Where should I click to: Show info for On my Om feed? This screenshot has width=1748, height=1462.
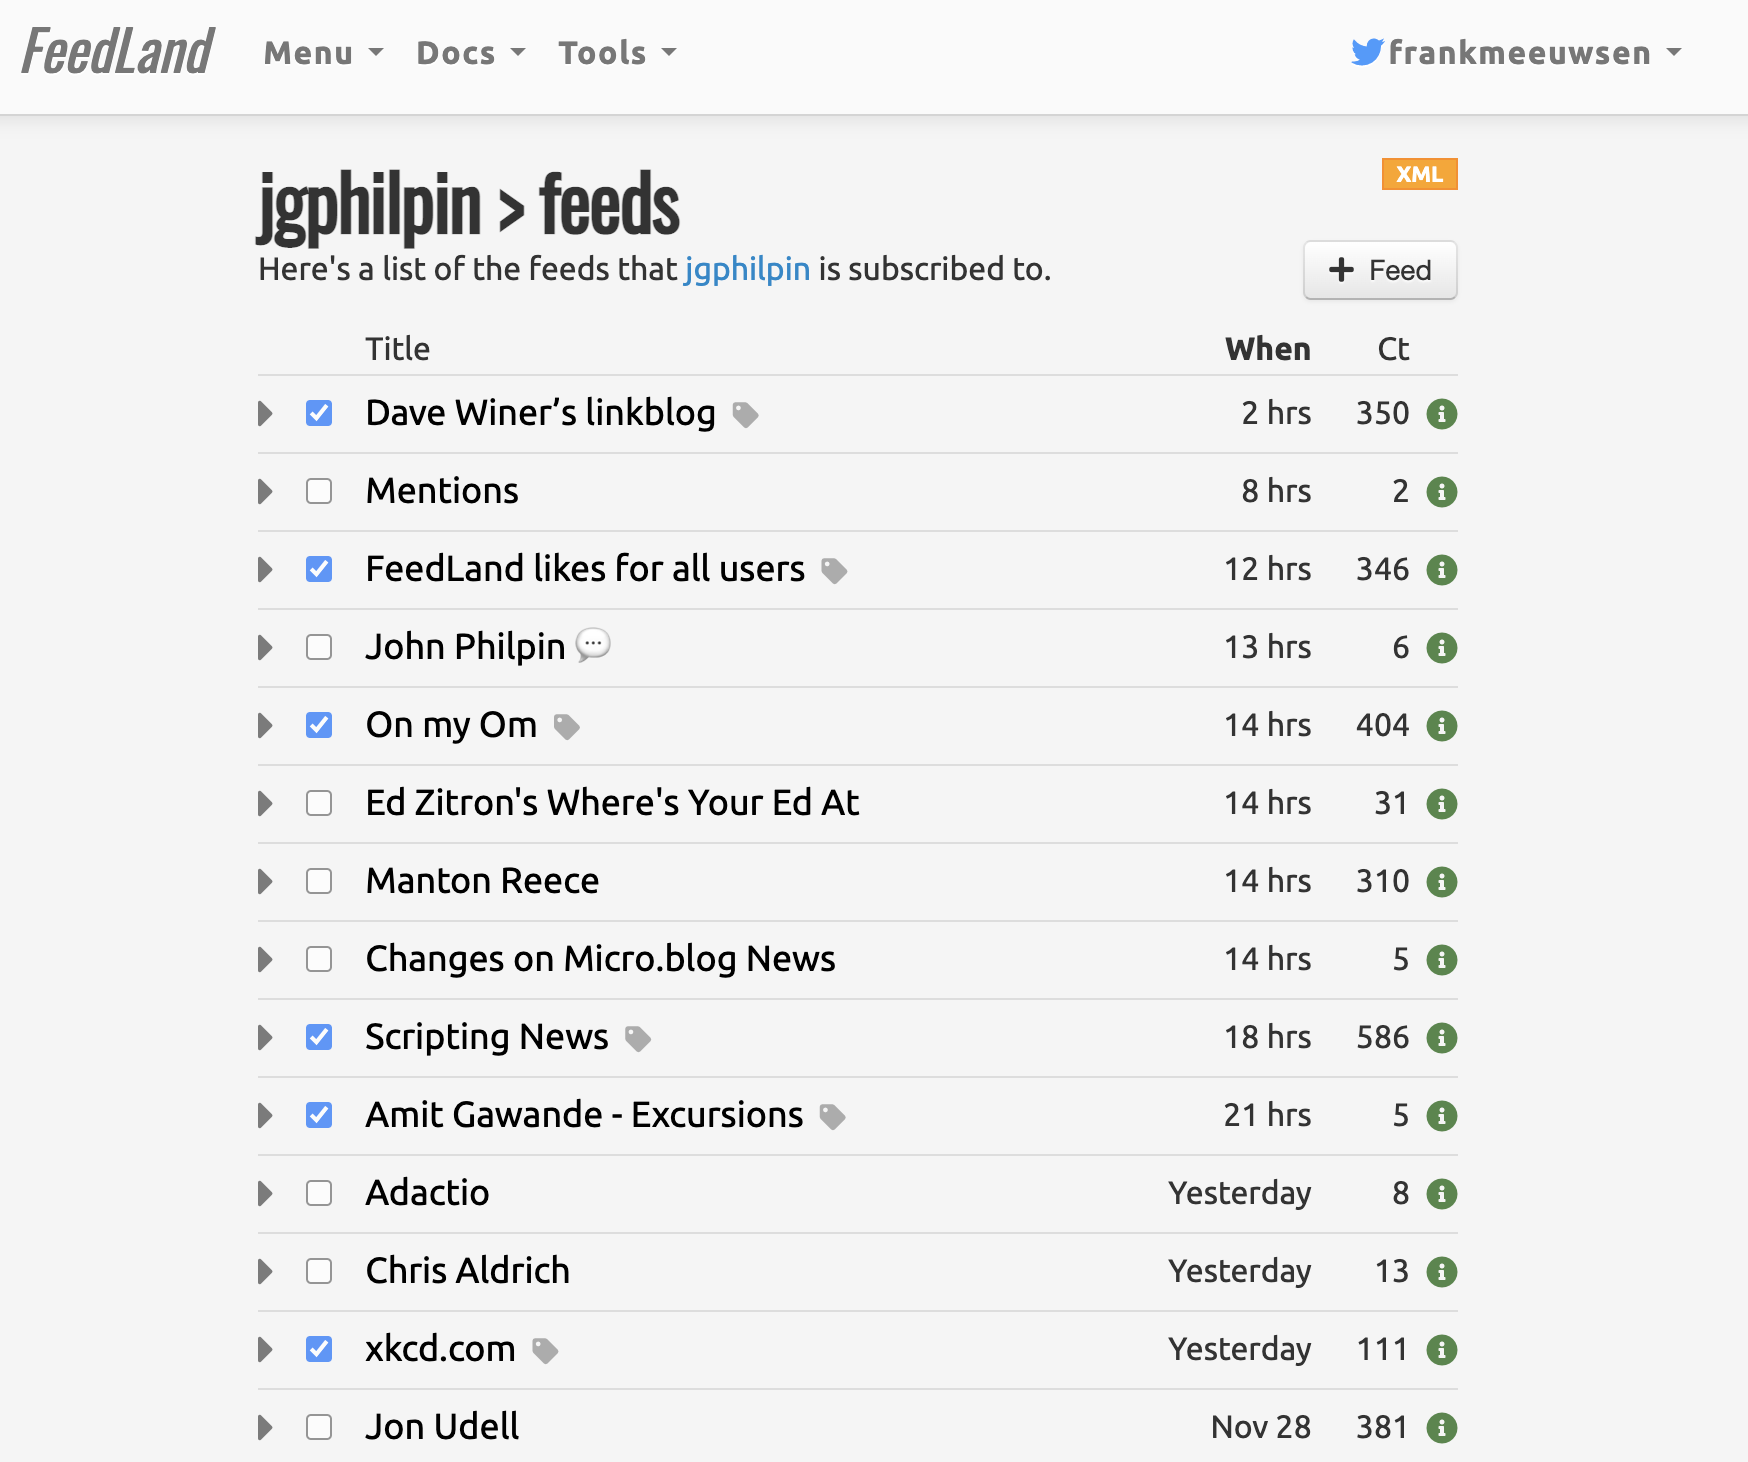pyautogui.click(x=1441, y=725)
